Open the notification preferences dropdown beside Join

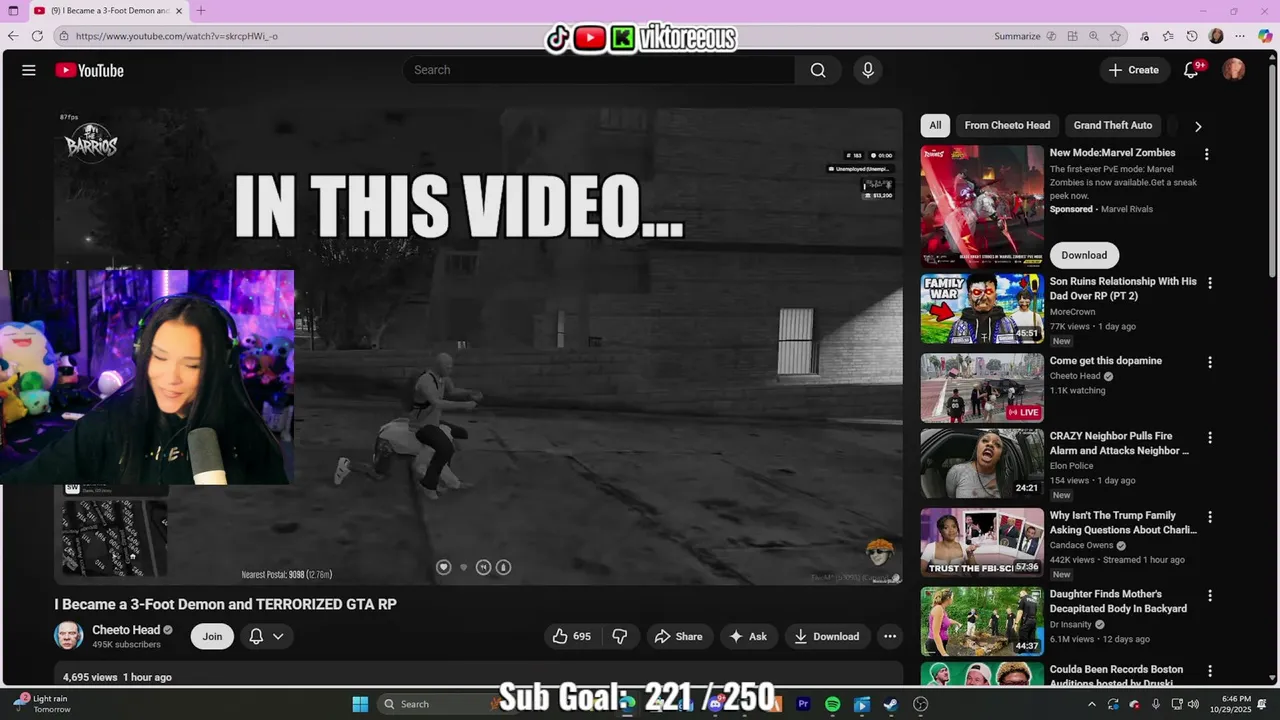click(x=266, y=636)
